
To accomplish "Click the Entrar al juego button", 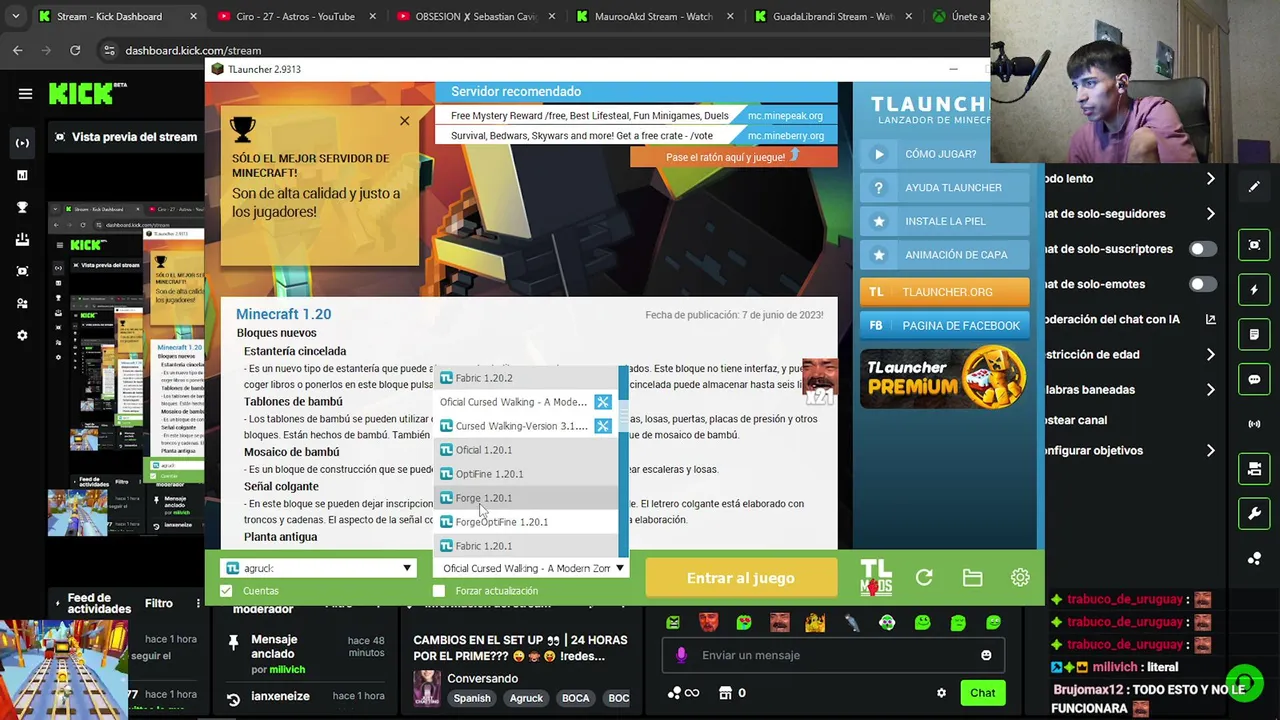I will [x=741, y=578].
